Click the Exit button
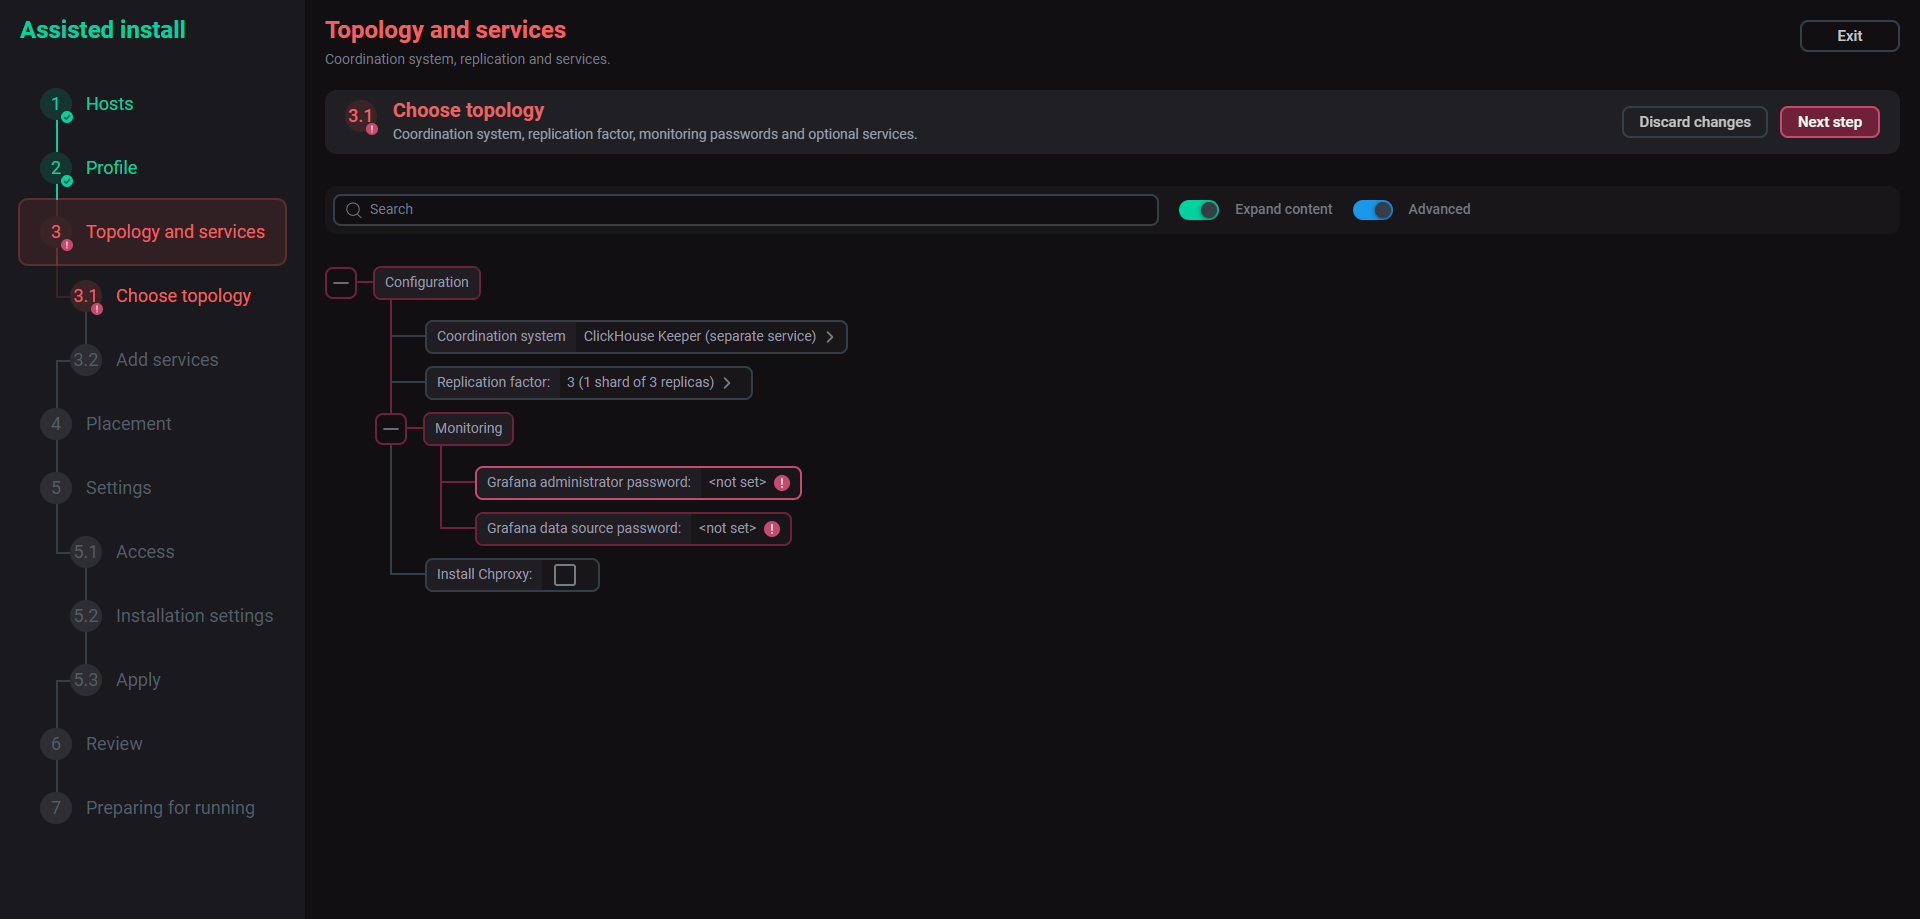The height and width of the screenshot is (919, 1920). (x=1850, y=36)
